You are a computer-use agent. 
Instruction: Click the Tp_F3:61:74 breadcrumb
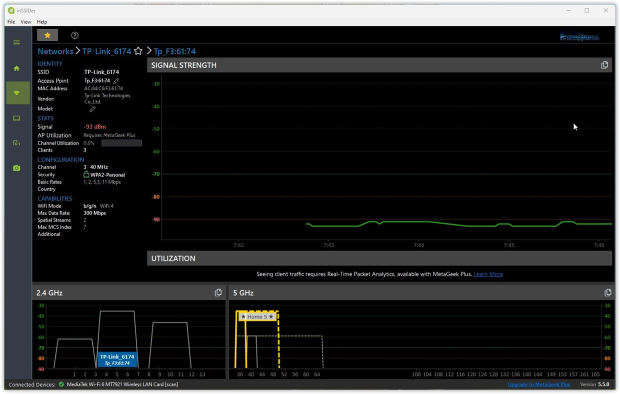[175, 51]
